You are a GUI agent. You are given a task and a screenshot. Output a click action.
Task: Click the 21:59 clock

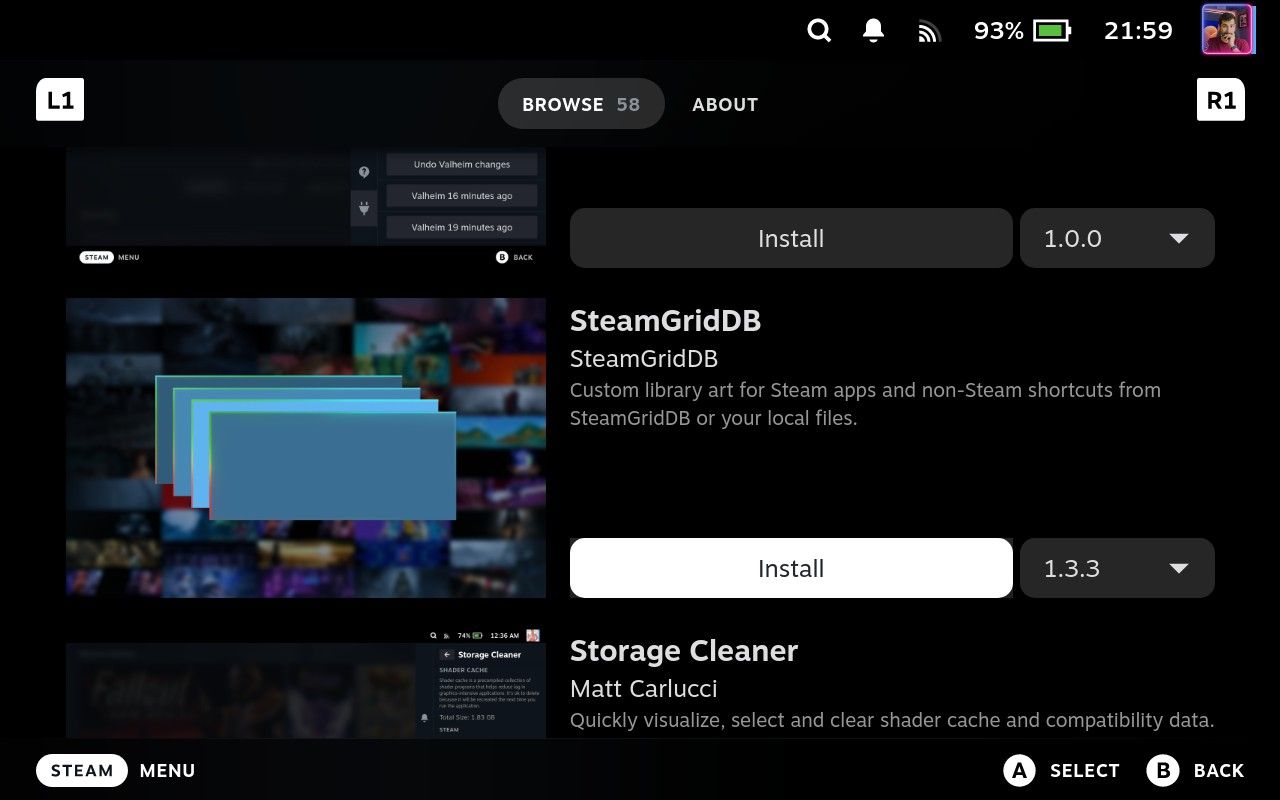click(1138, 31)
